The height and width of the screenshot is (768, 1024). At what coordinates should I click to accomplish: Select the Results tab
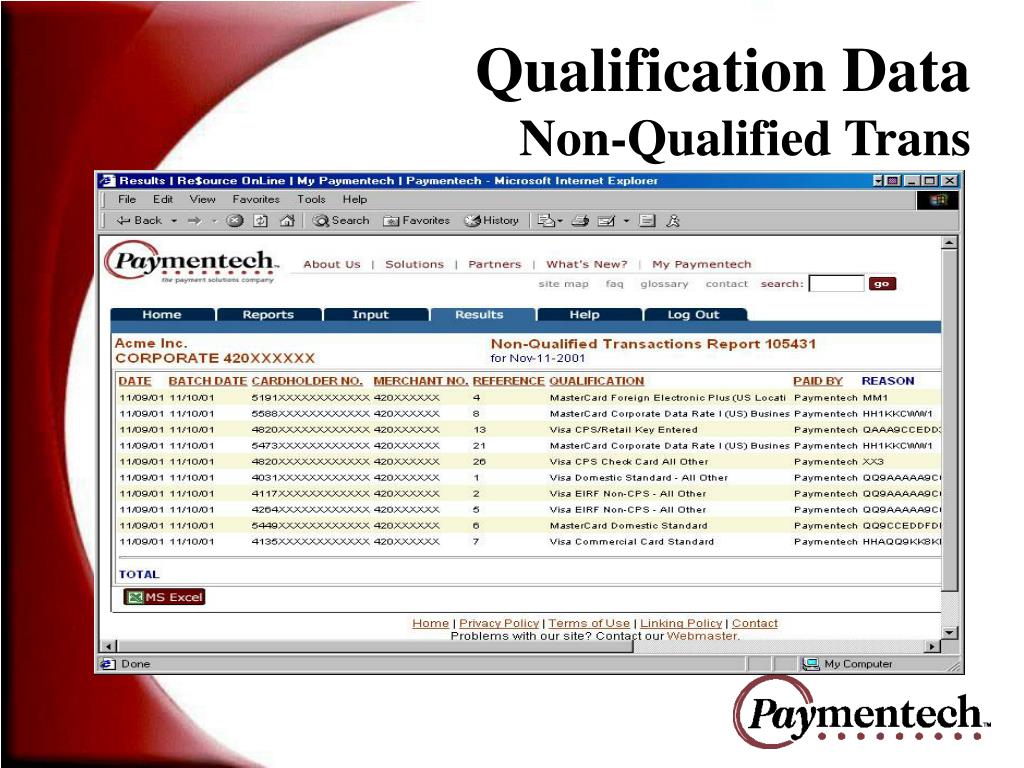[x=479, y=315]
